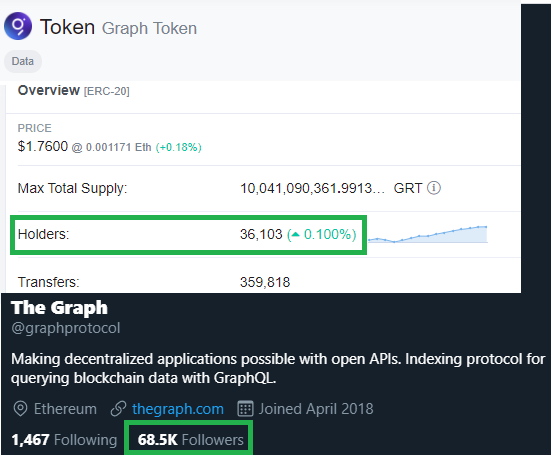Open the thegraph.com profile link
The height and width of the screenshot is (455, 551).
point(178,409)
